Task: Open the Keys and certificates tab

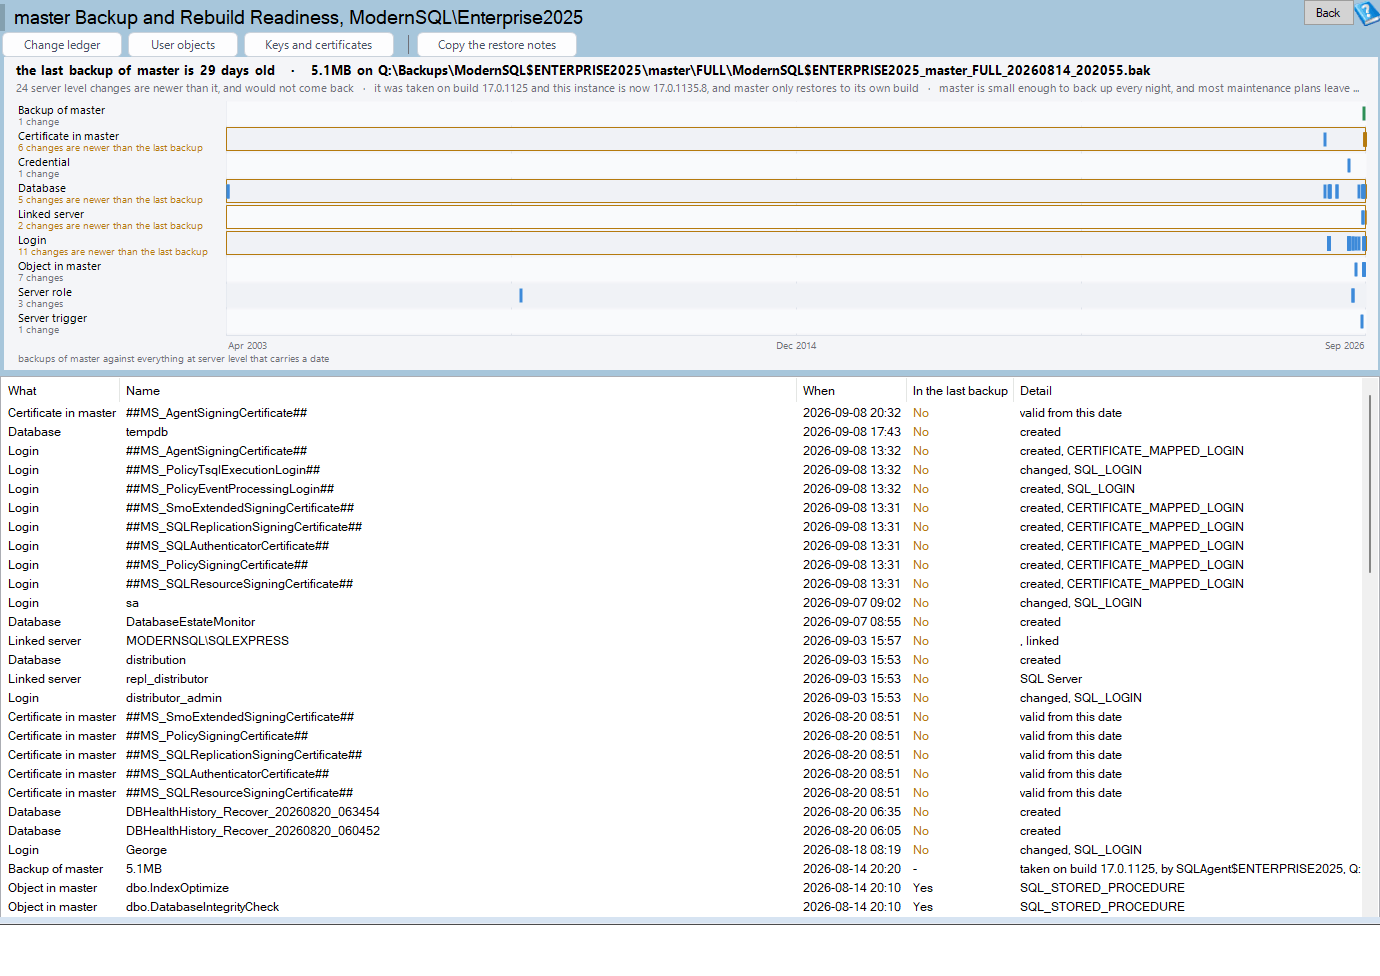Action: click(x=318, y=45)
